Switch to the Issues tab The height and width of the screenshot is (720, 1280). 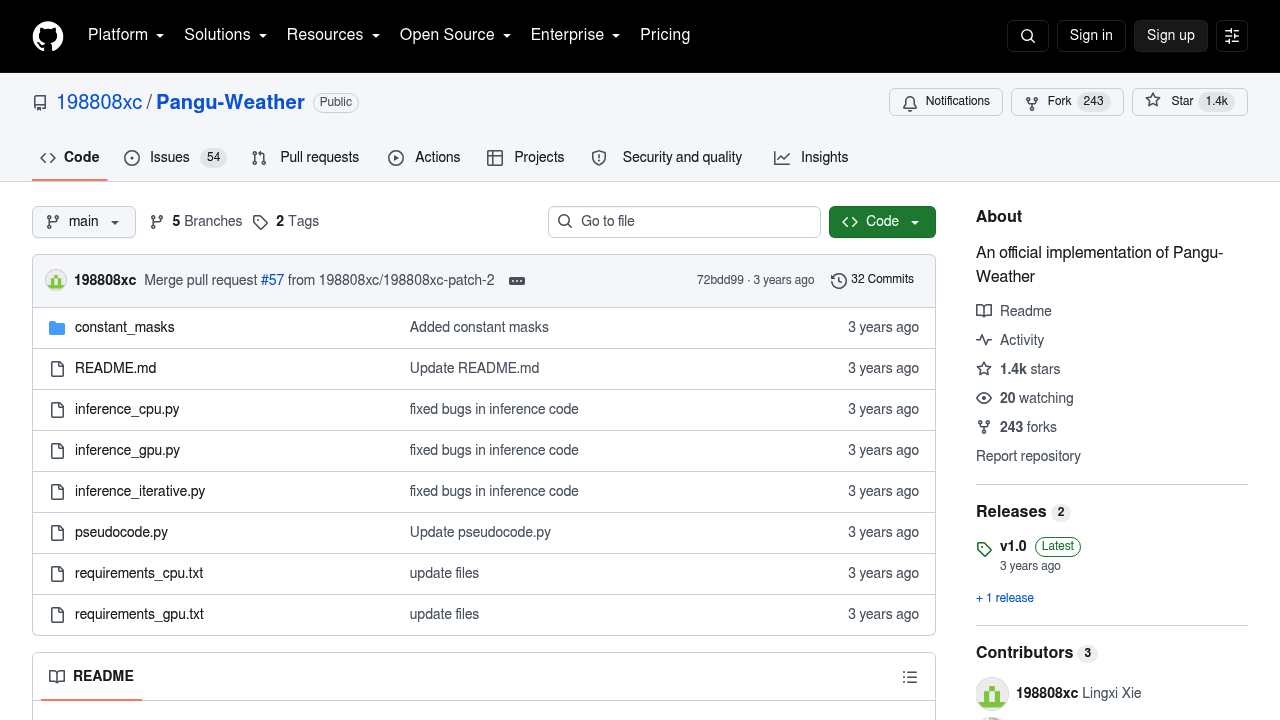(175, 158)
